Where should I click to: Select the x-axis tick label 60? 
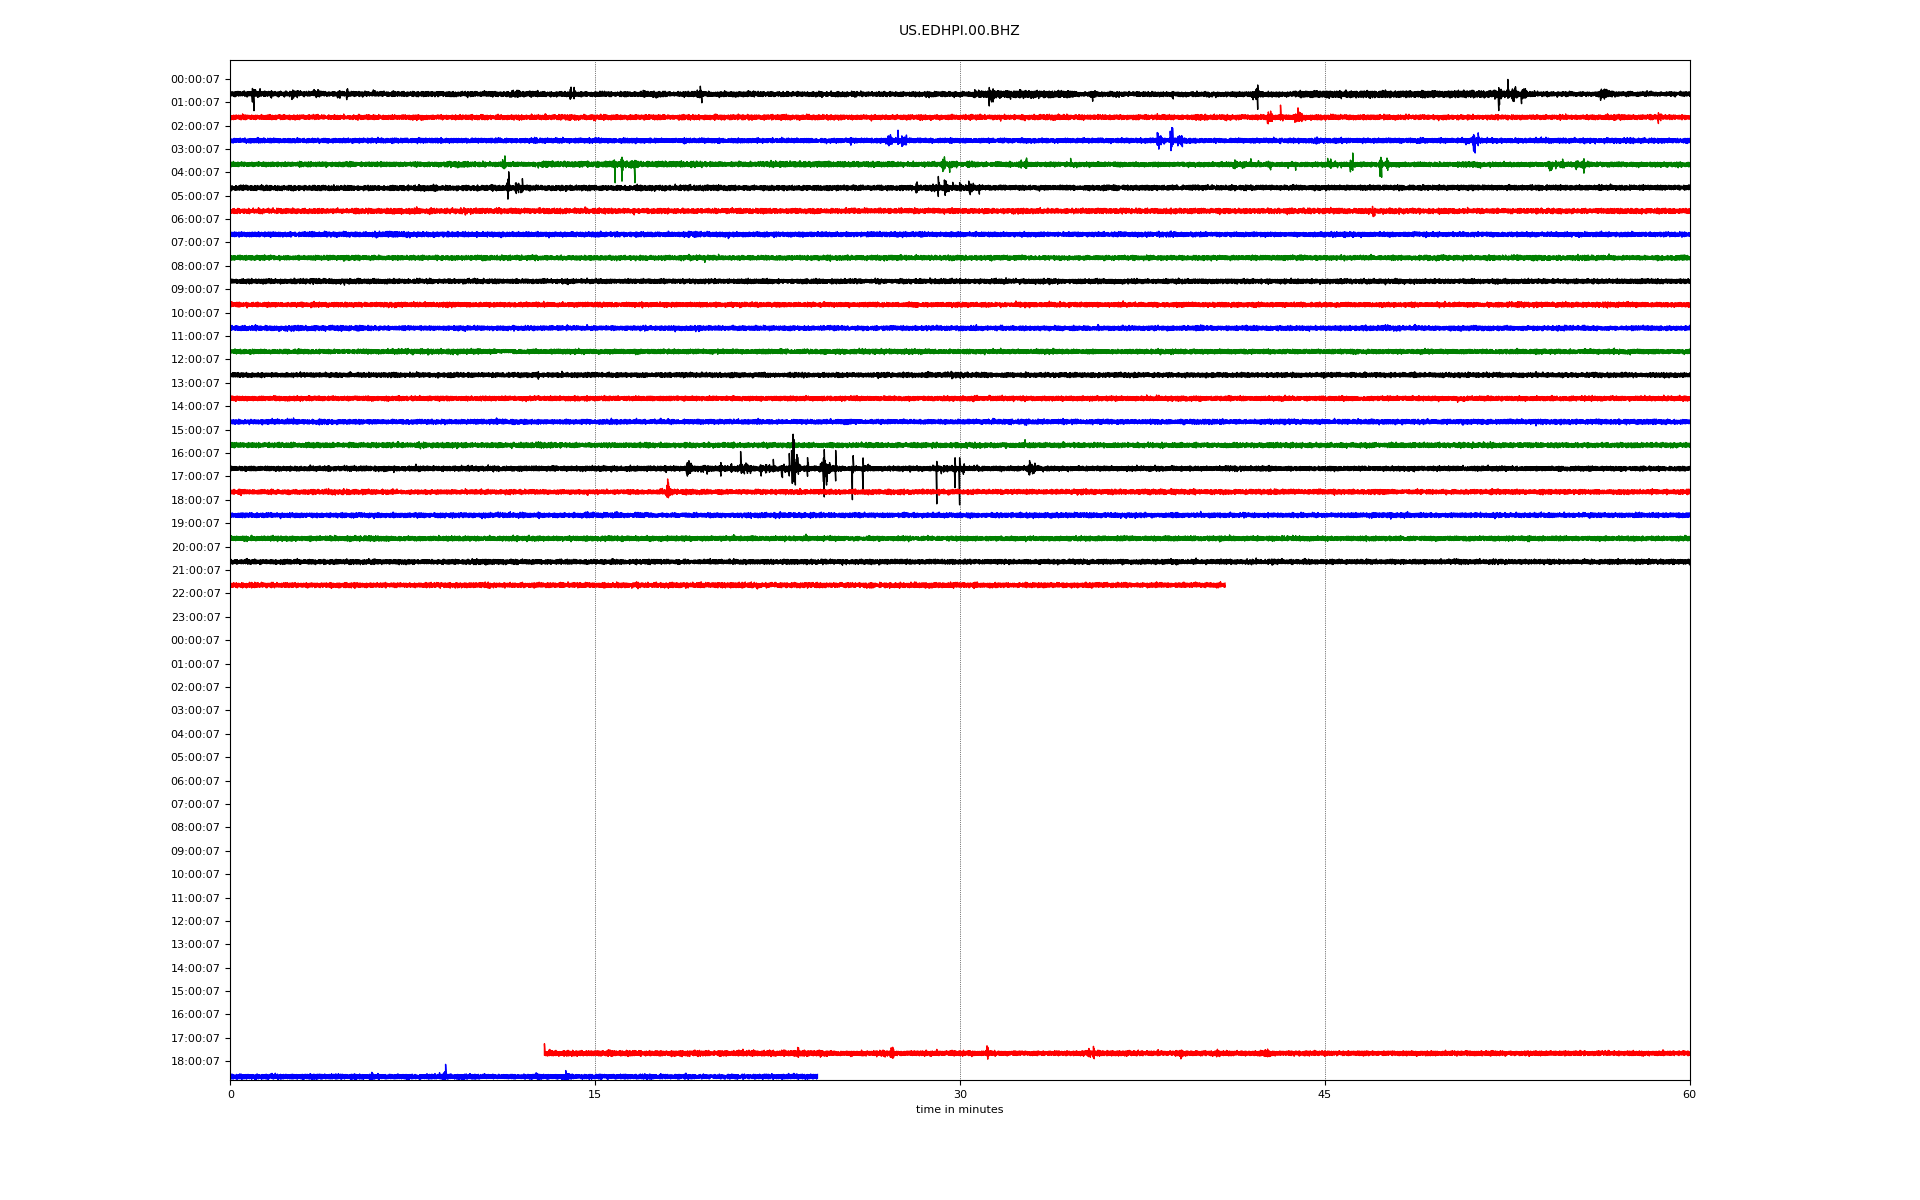point(1689,1094)
